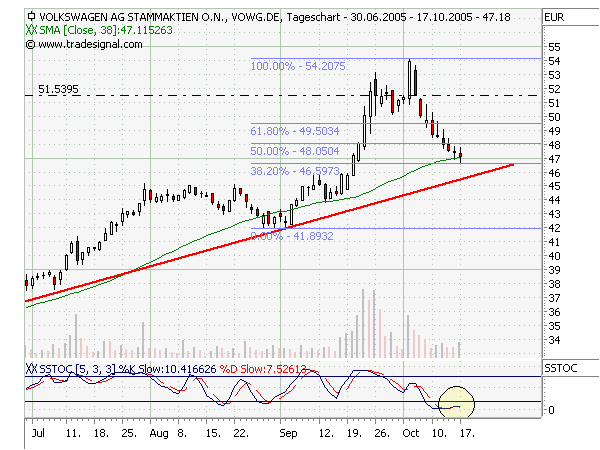600x450 pixels.
Task: Click the EUR currency label
Action: 554,18
